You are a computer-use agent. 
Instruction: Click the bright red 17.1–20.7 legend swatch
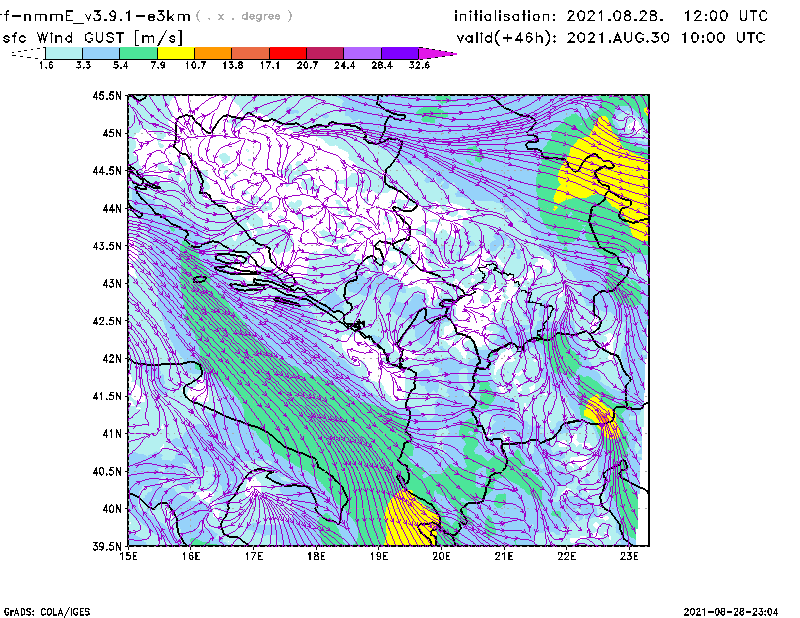(x=288, y=53)
